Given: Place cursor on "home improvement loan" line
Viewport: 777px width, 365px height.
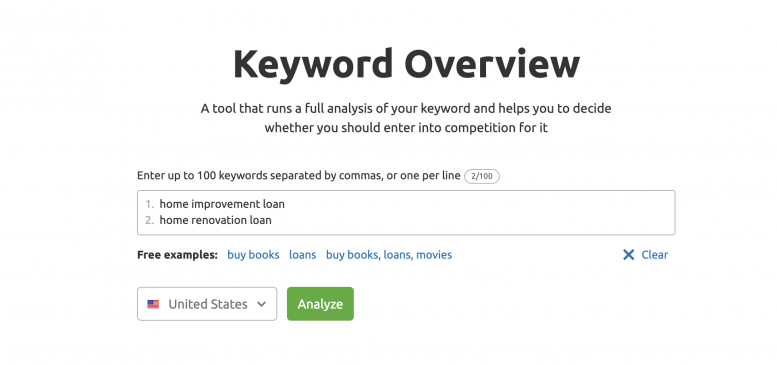Looking at the screenshot, I should [222, 204].
